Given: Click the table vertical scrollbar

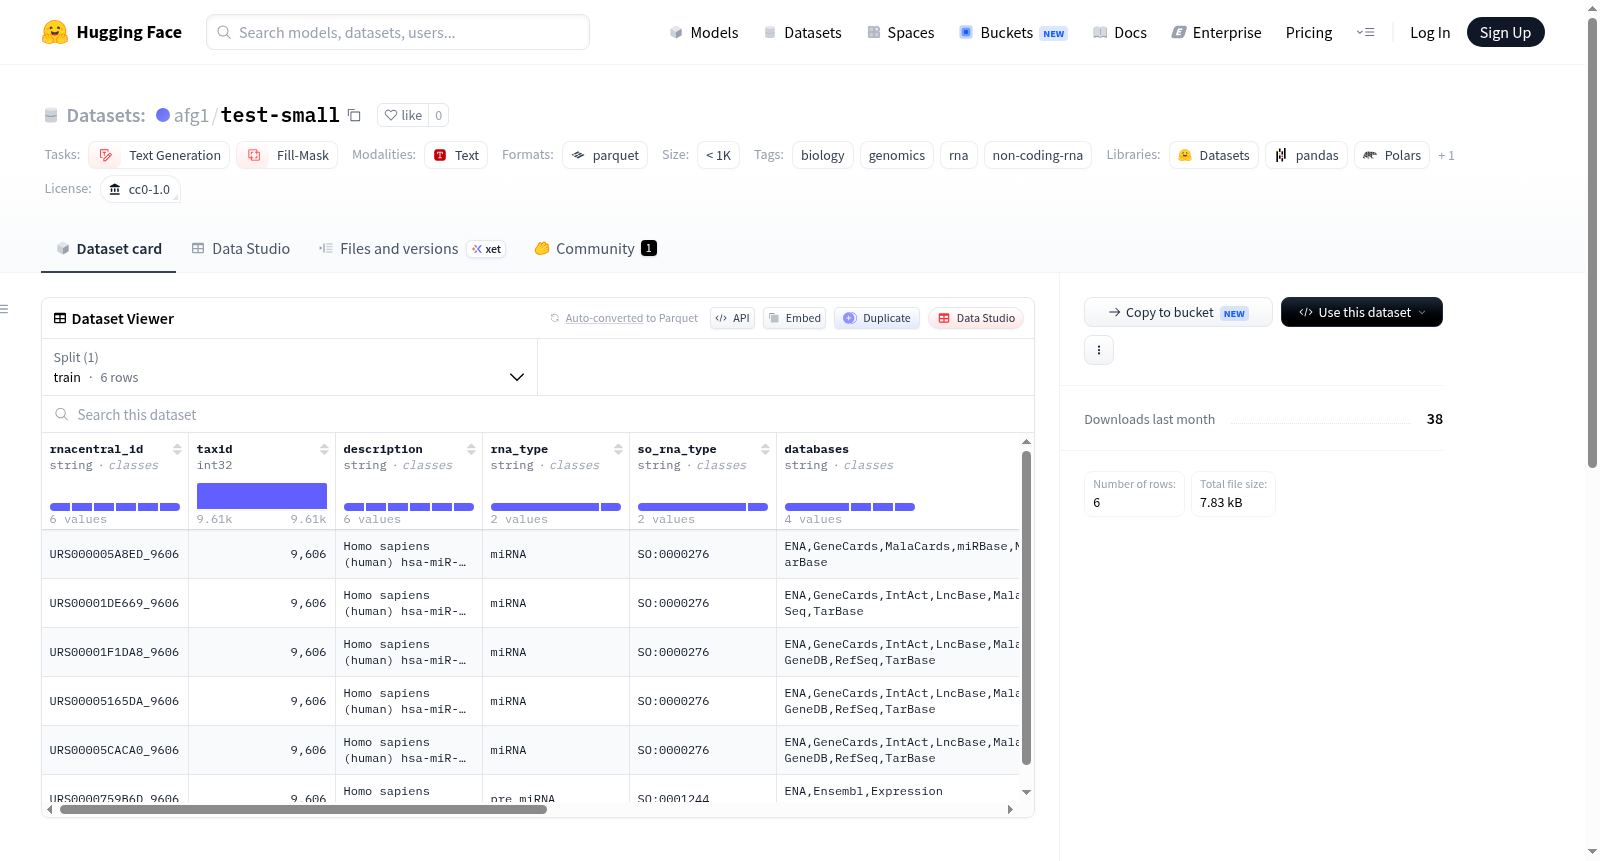Looking at the screenshot, I should pos(1026,608).
